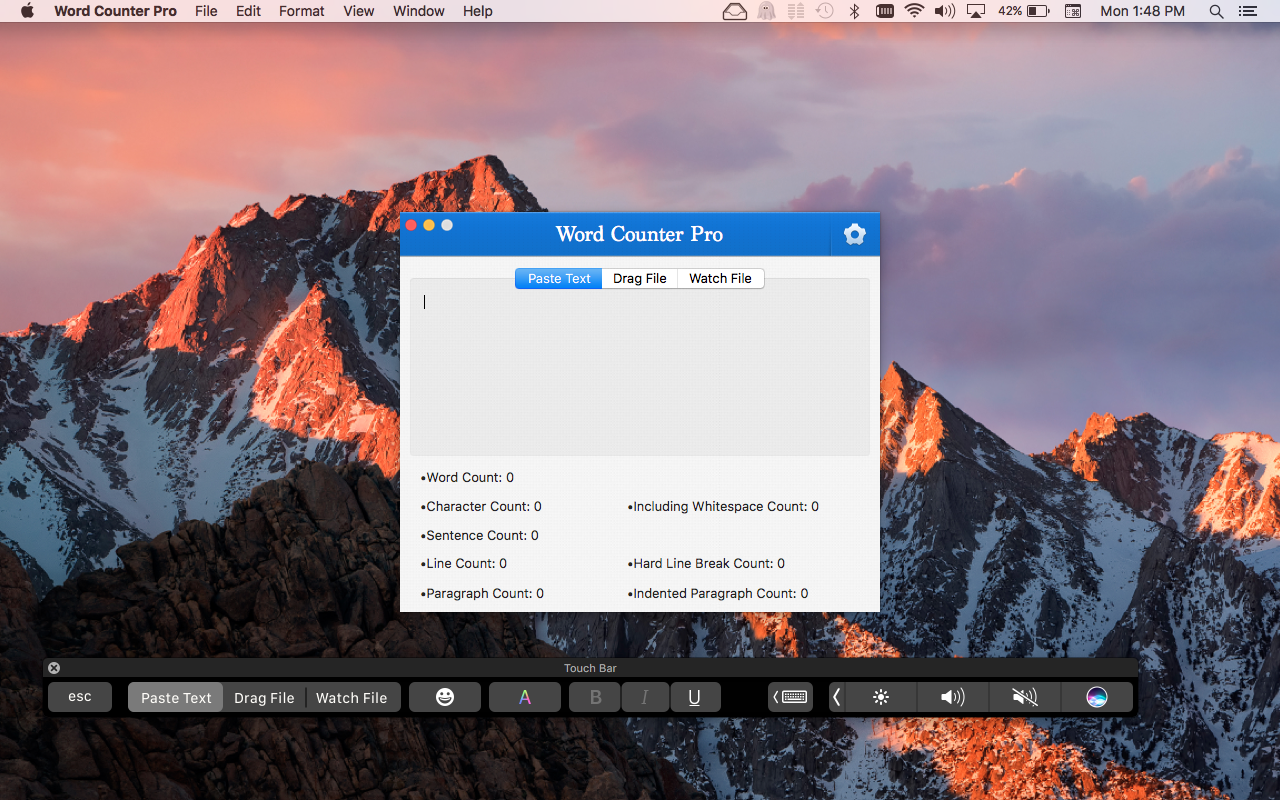Switch to the Drag File tab
This screenshot has width=1280, height=800.
(x=640, y=278)
